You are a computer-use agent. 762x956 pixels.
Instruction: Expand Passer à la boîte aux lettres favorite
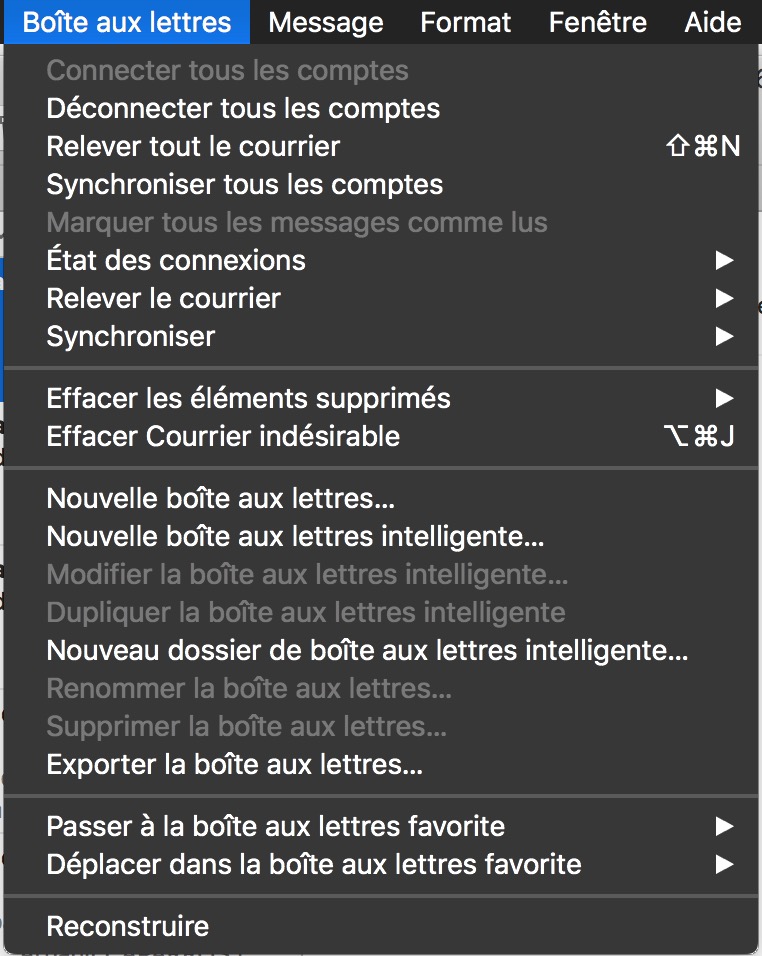(x=275, y=826)
